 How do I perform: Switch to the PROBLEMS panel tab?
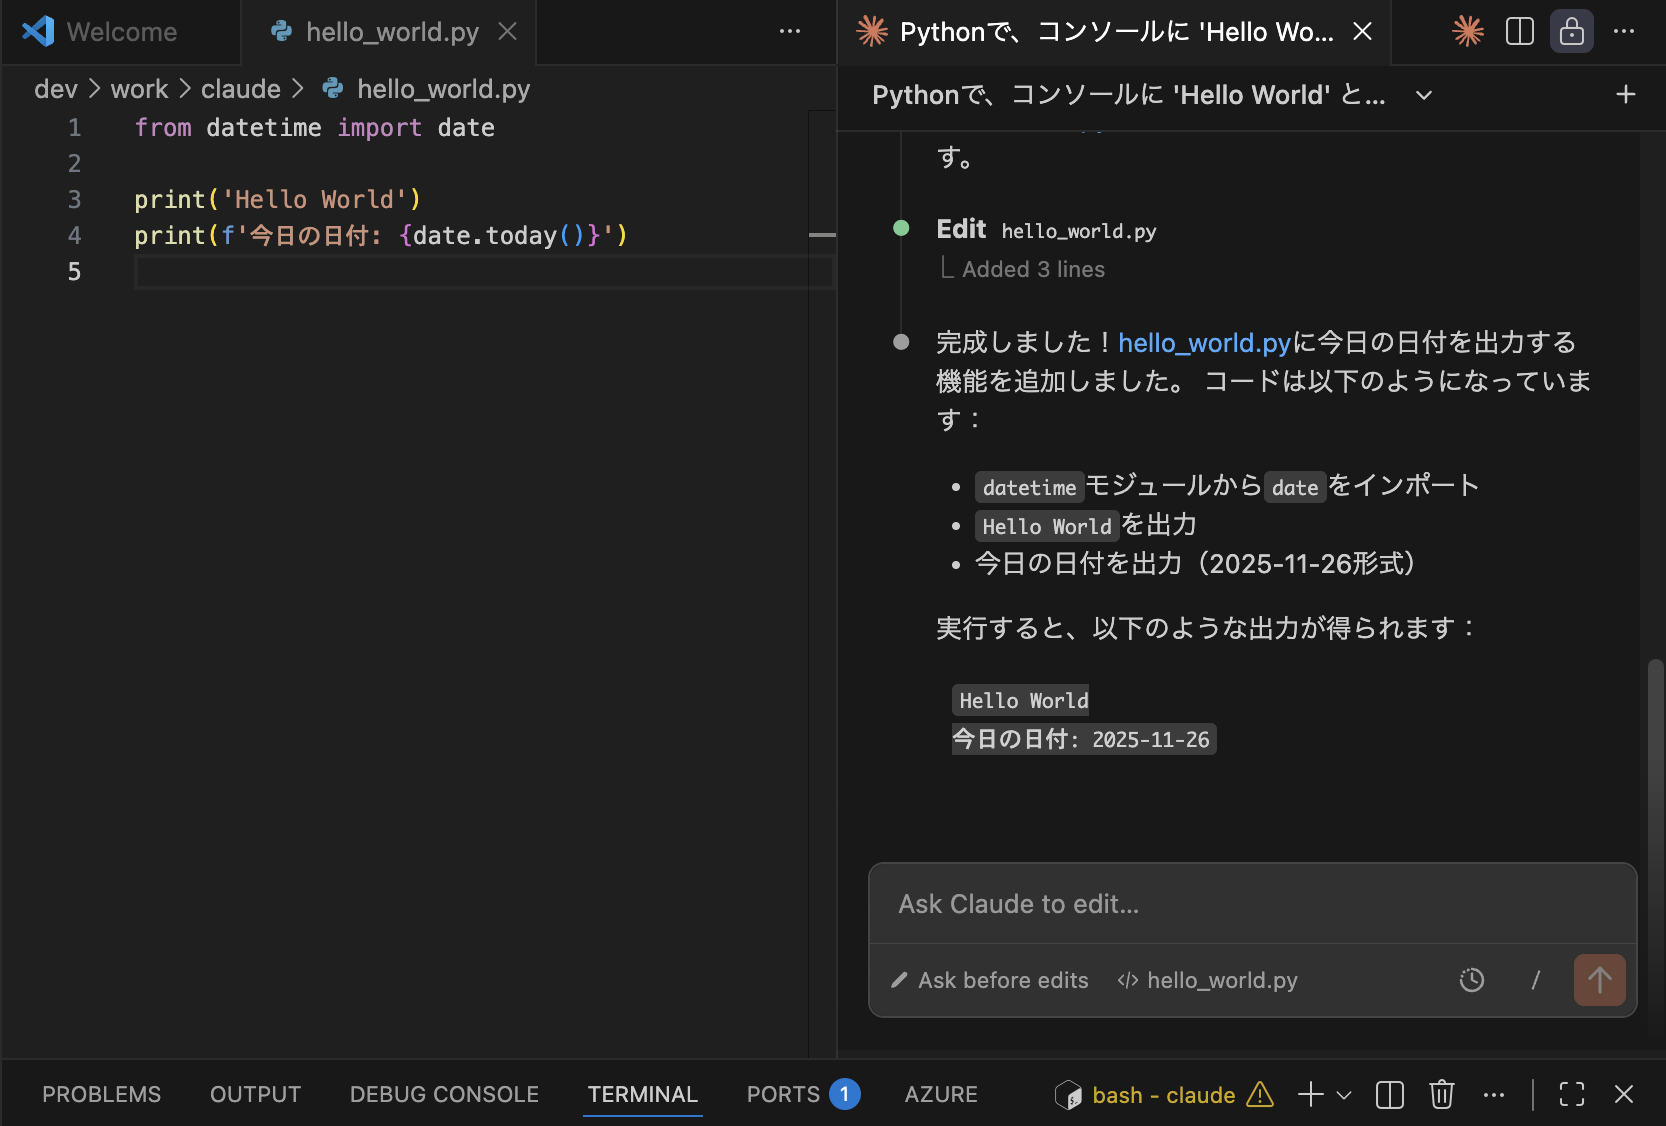pyautogui.click(x=101, y=1095)
